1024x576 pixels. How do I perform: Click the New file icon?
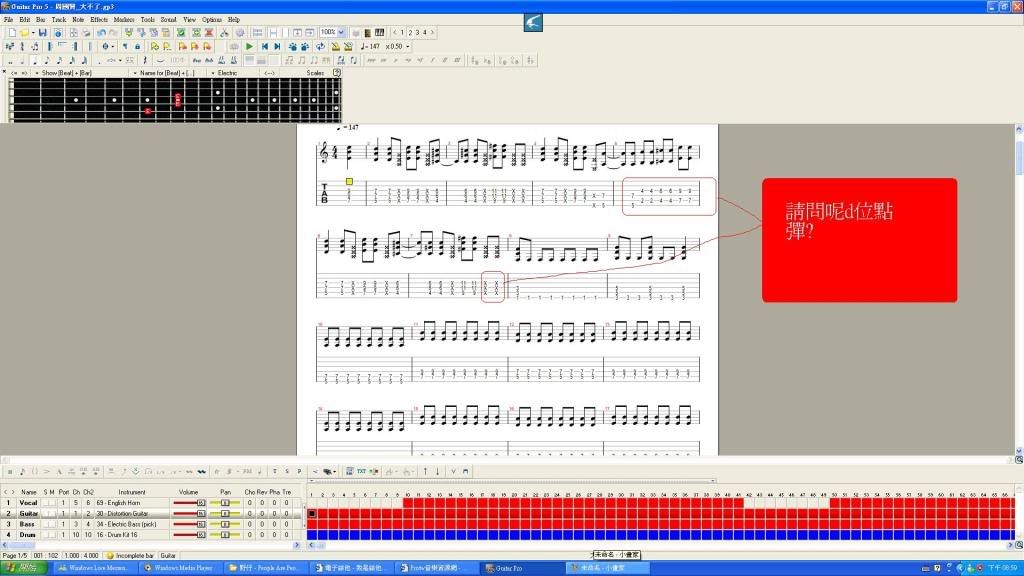click(x=10, y=33)
